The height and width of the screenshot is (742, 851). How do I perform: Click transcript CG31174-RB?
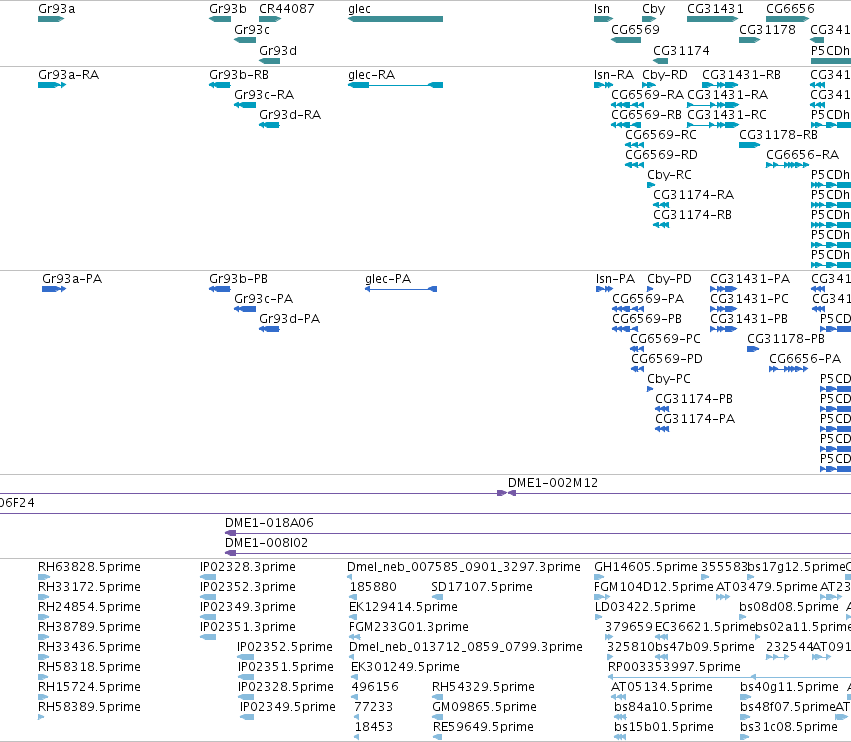coord(692,214)
